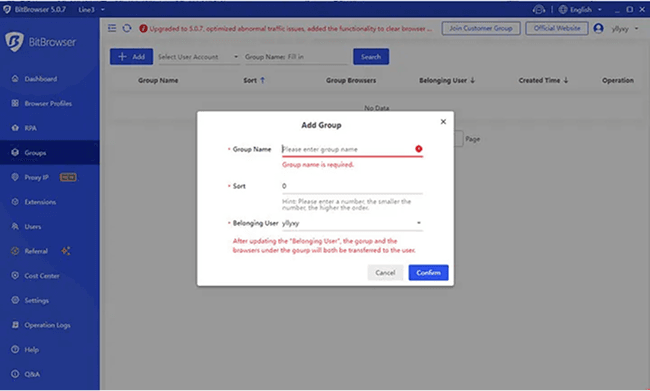Image resolution: width=650 pixels, height=391 pixels.
Task: Click the red upgrade notice icon
Action: pyautogui.click(x=143, y=29)
